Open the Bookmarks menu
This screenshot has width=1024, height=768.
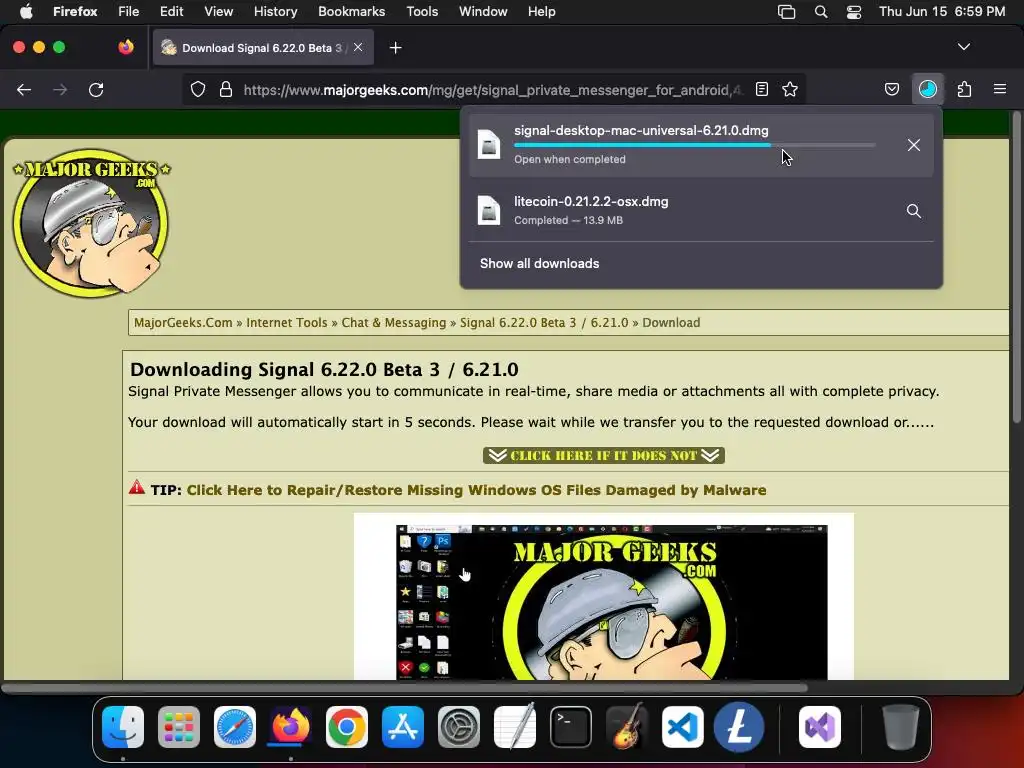pyautogui.click(x=351, y=11)
